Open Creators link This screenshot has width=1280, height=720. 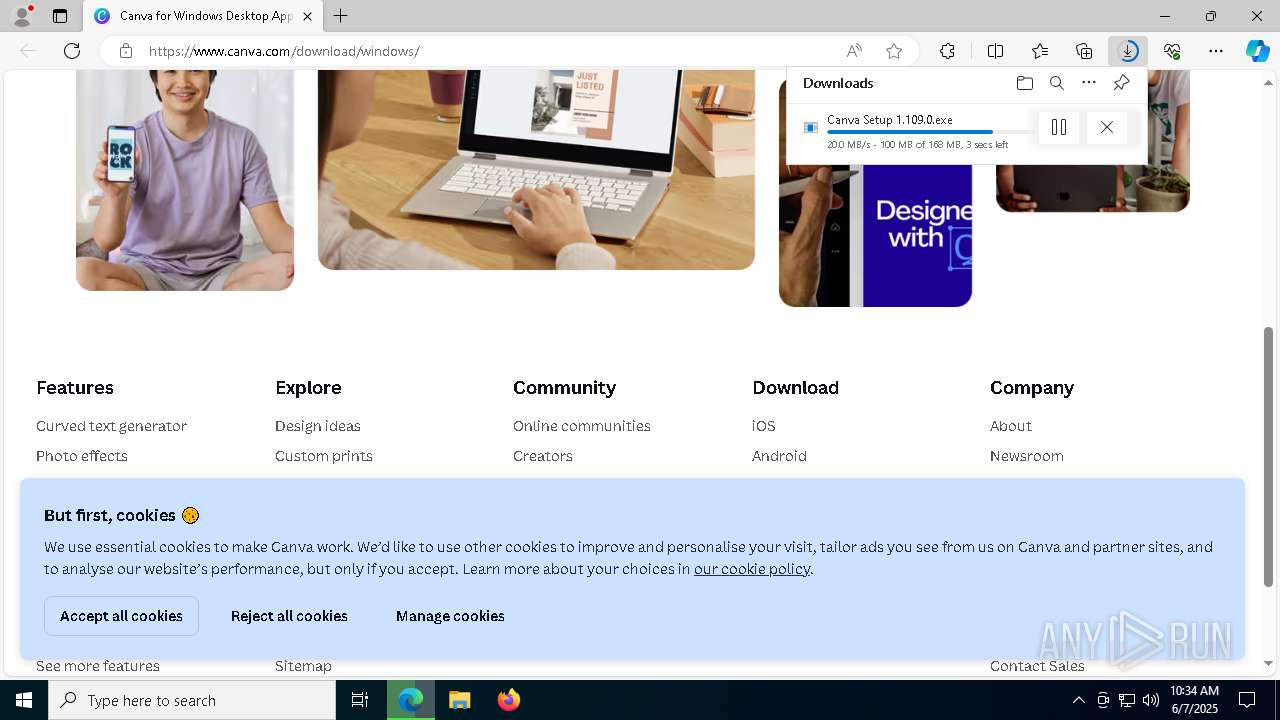click(x=543, y=456)
